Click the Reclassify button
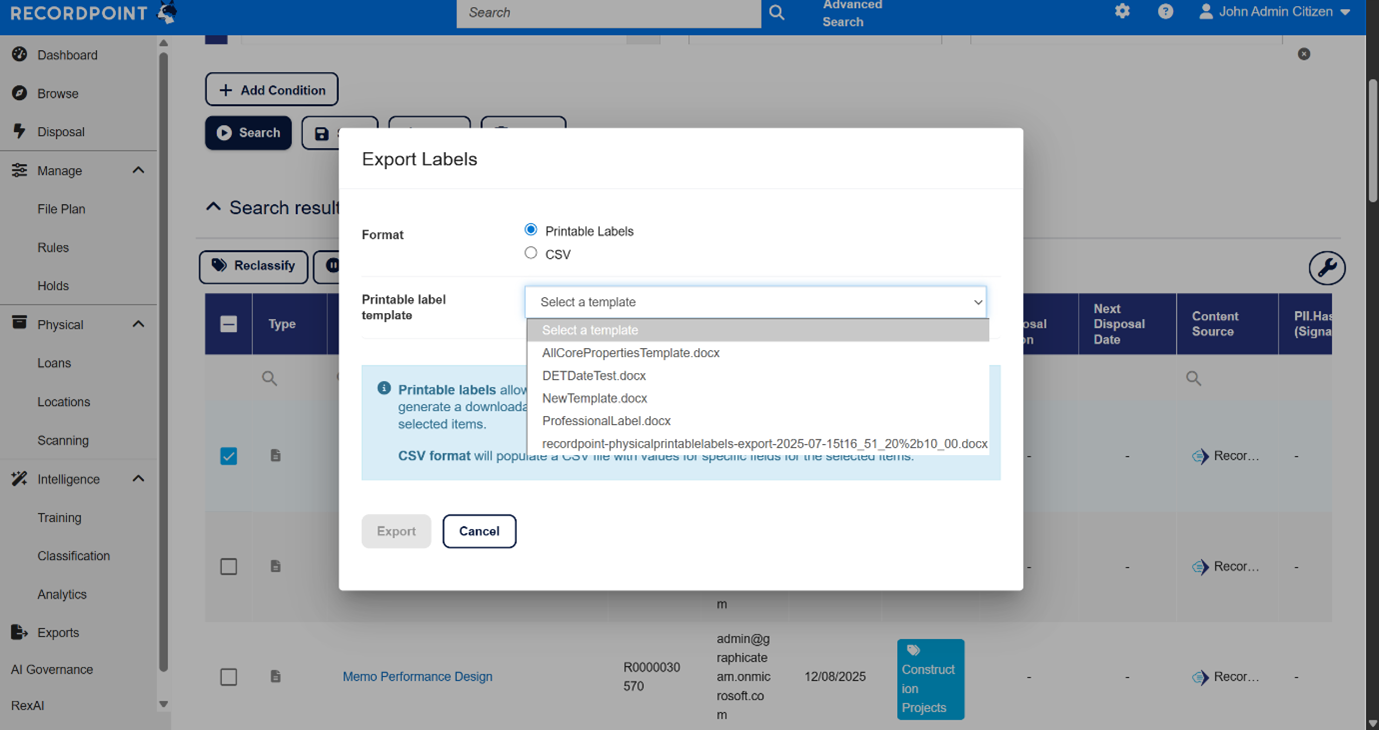This screenshot has height=730, width=1379. point(253,266)
